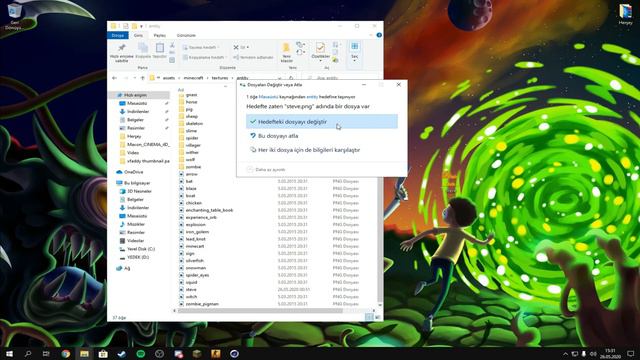Click the vertical scrollbar of file list
This screenshot has width=640, height=360.
[x=380, y=241]
